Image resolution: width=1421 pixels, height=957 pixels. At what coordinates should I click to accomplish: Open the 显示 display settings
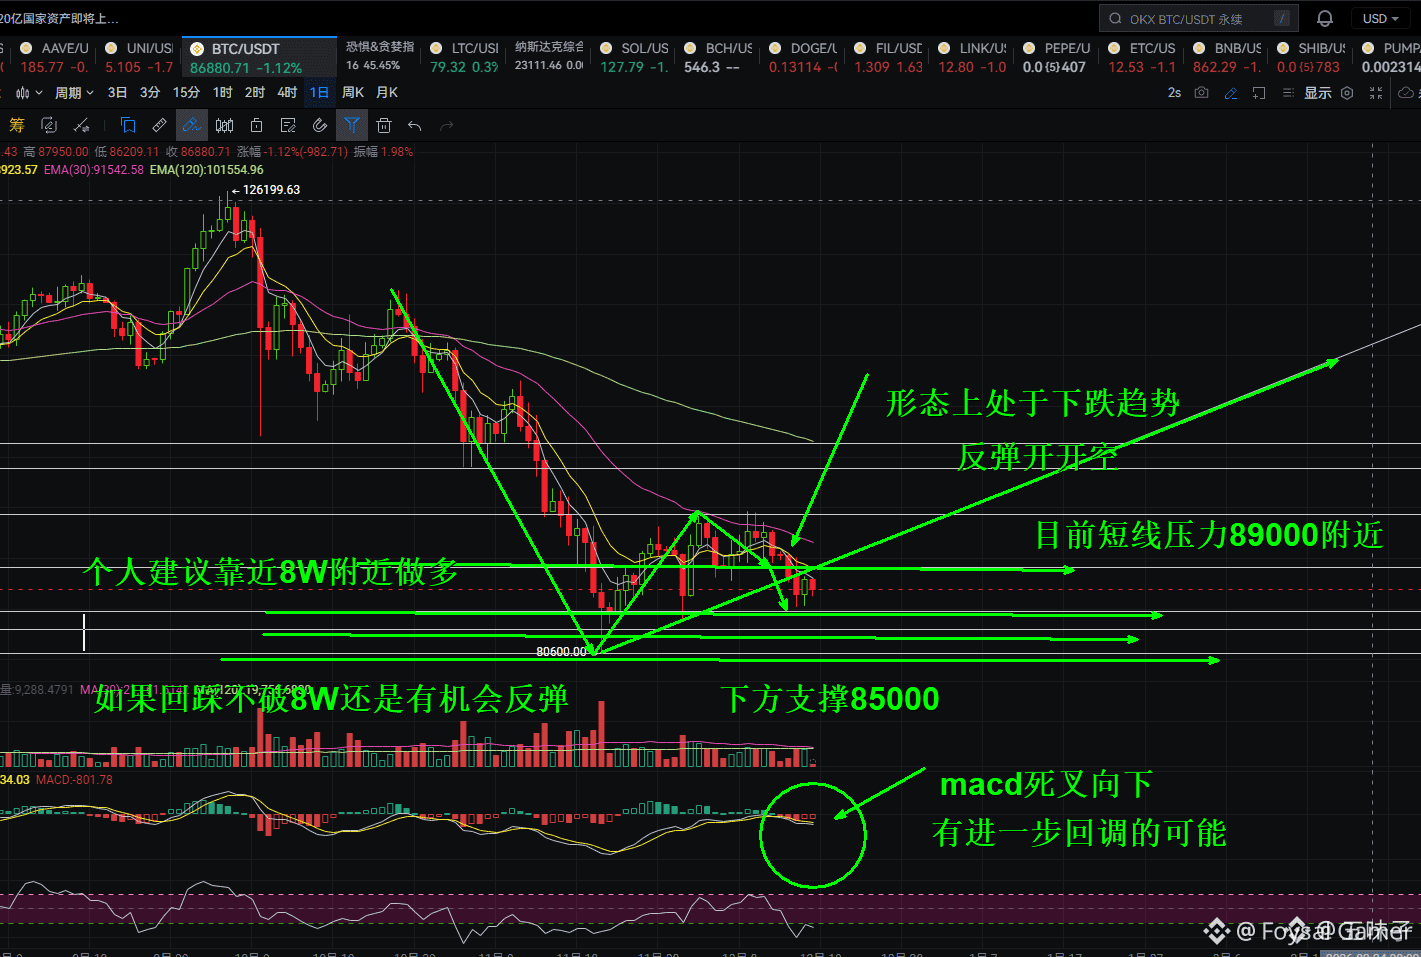(1317, 93)
